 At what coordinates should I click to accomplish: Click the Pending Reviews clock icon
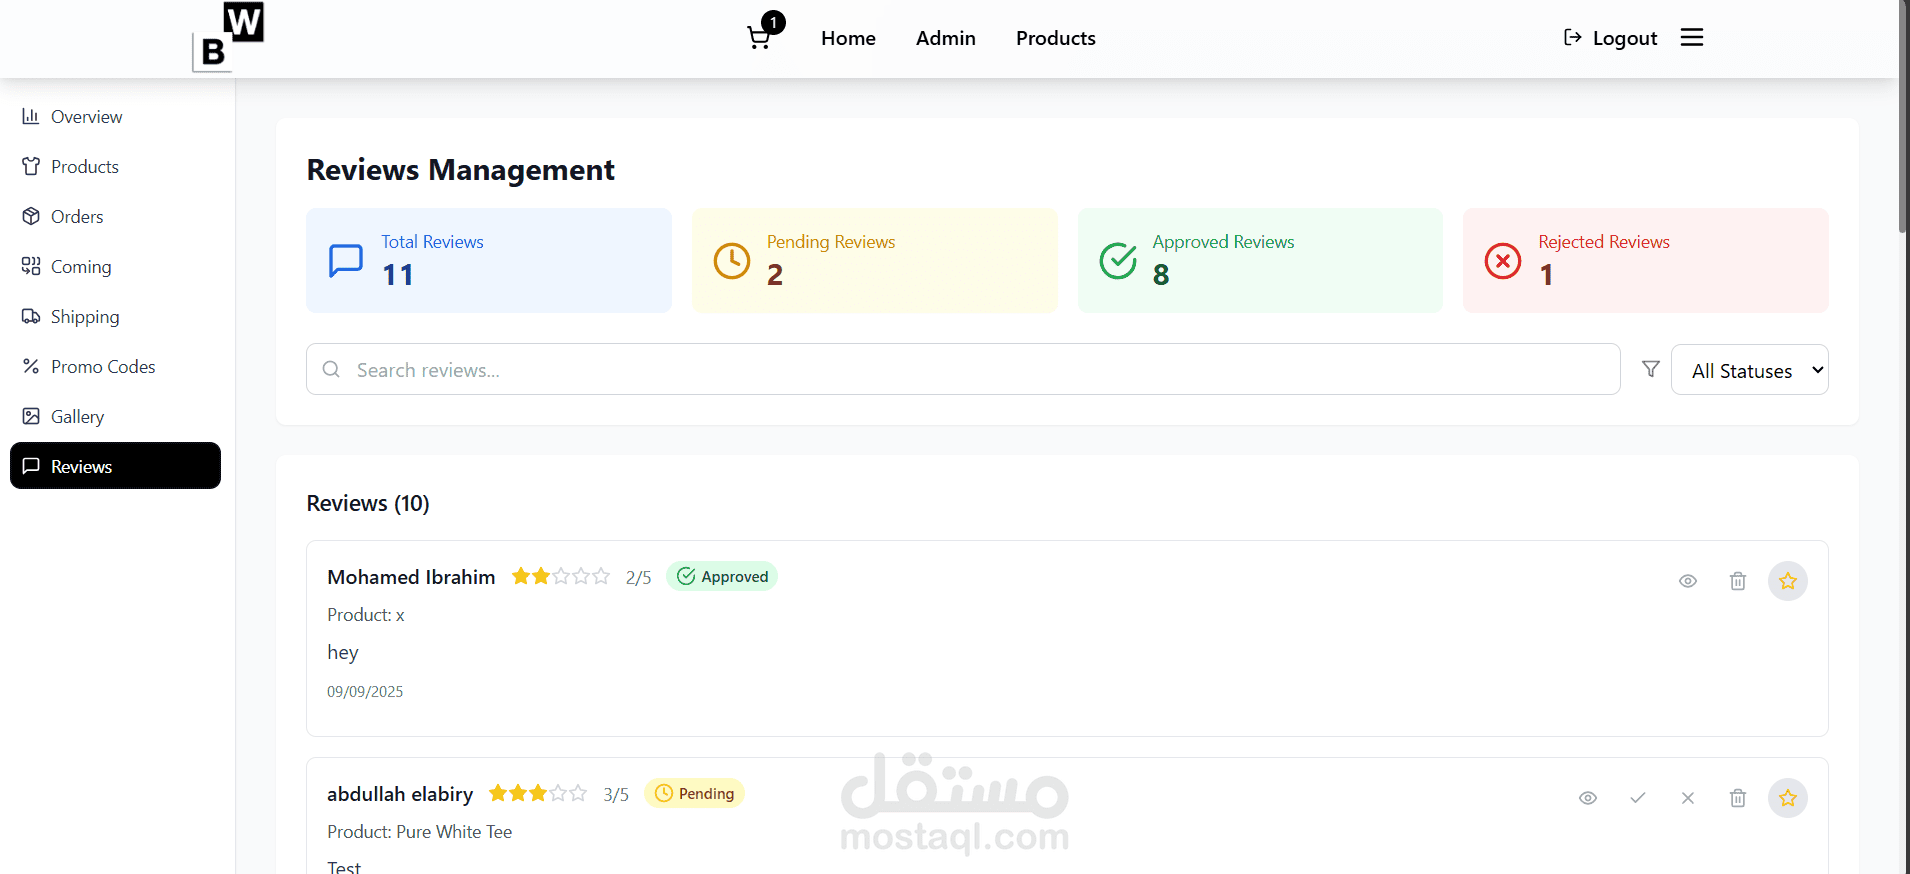732,261
